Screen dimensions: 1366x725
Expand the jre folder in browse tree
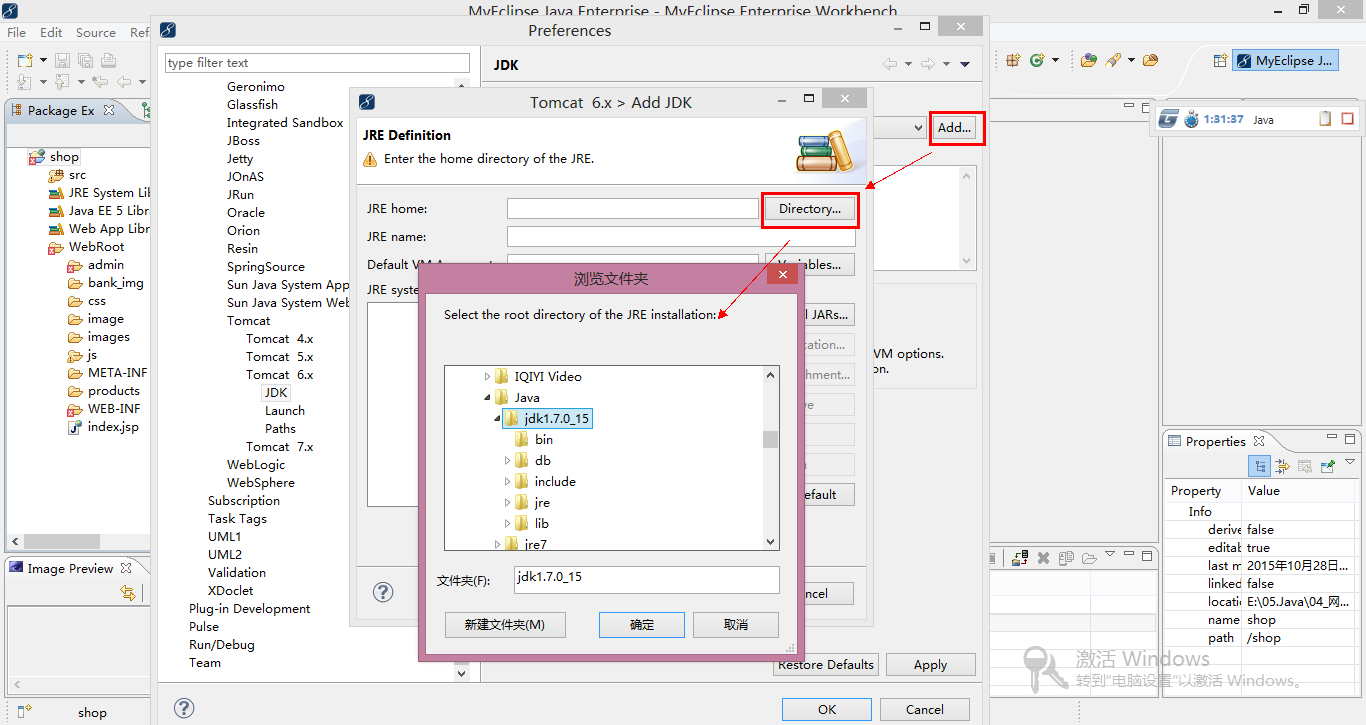[x=508, y=503]
